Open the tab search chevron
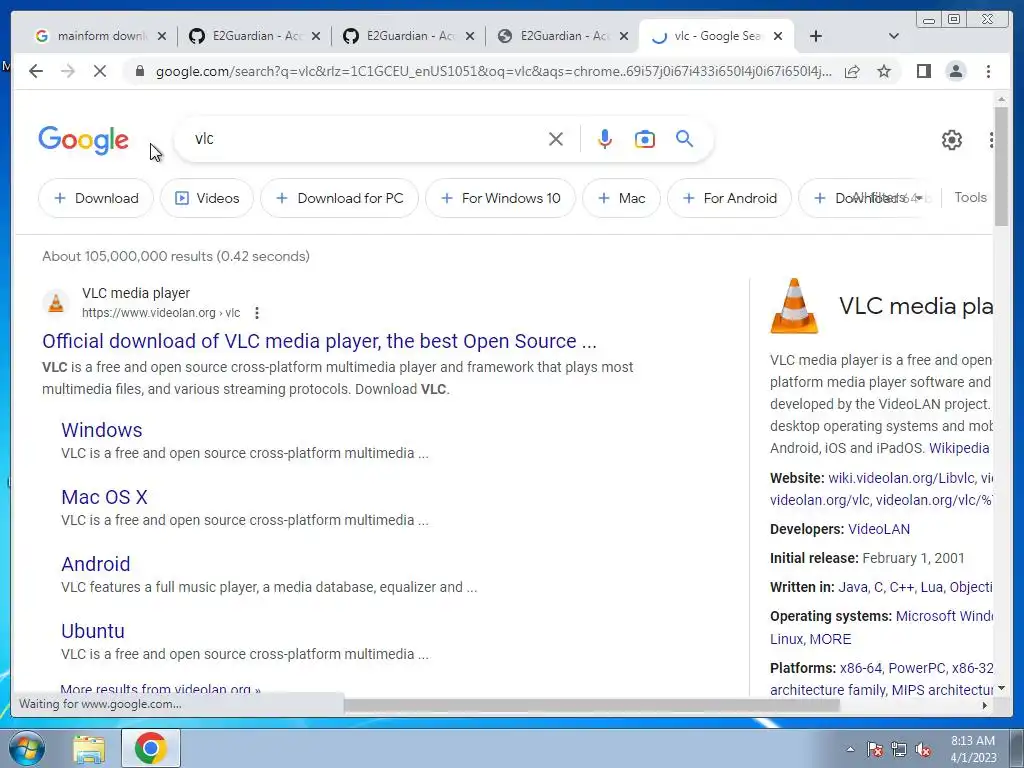The height and width of the screenshot is (768, 1024). coord(893,36)
